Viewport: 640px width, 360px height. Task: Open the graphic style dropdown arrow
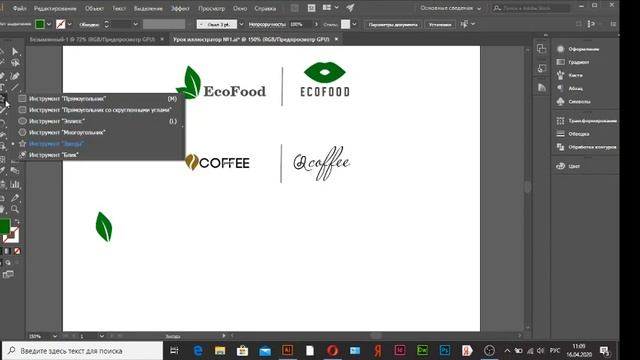click(x=354, y=24)
